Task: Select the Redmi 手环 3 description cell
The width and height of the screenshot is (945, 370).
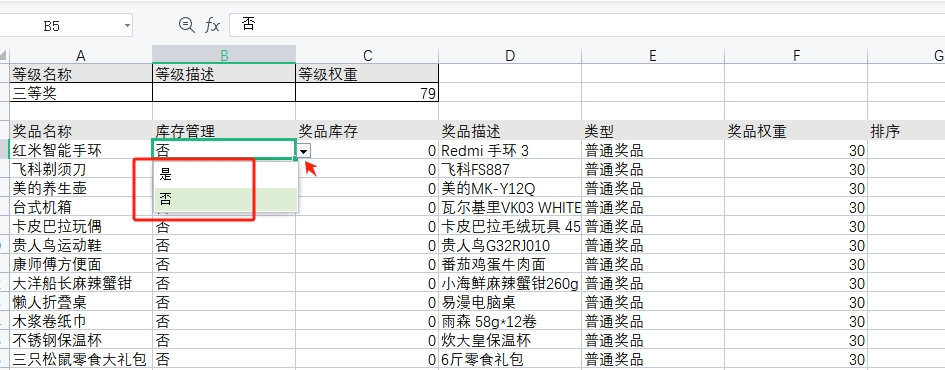Action: pyautogui.click(x=510, y=150)
